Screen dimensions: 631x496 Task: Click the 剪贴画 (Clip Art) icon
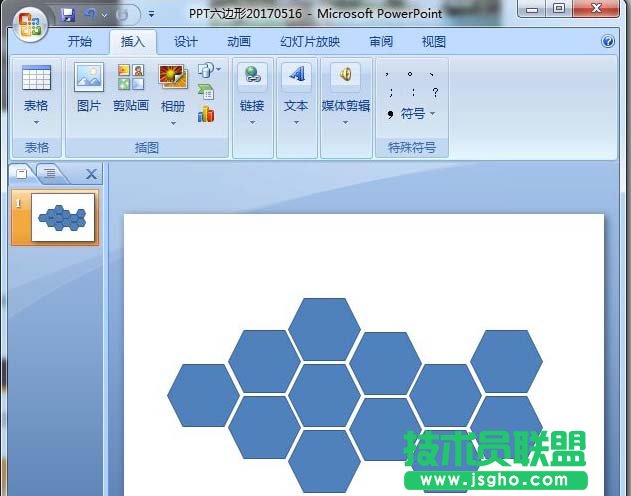[130, 78]
